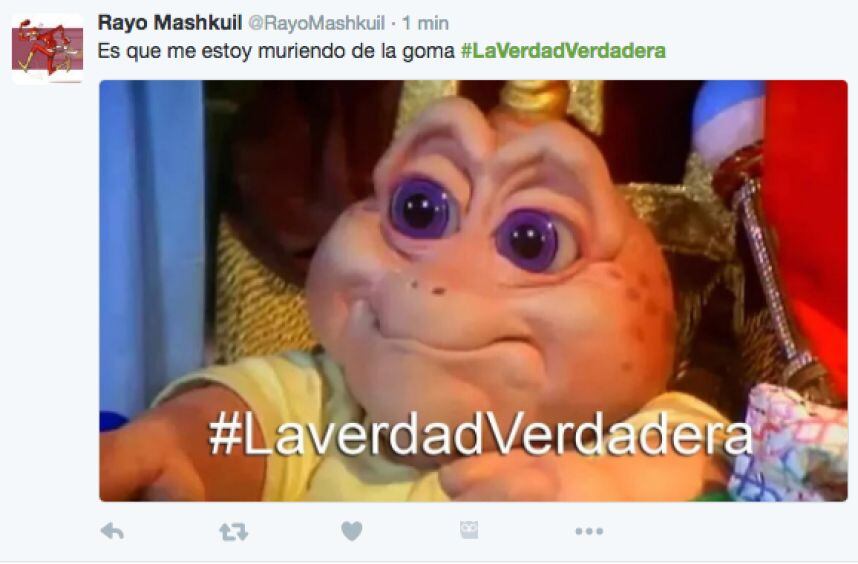The image size is (858, 564).
Task: Share tweet using the owl icon
Action: [469, 530]
